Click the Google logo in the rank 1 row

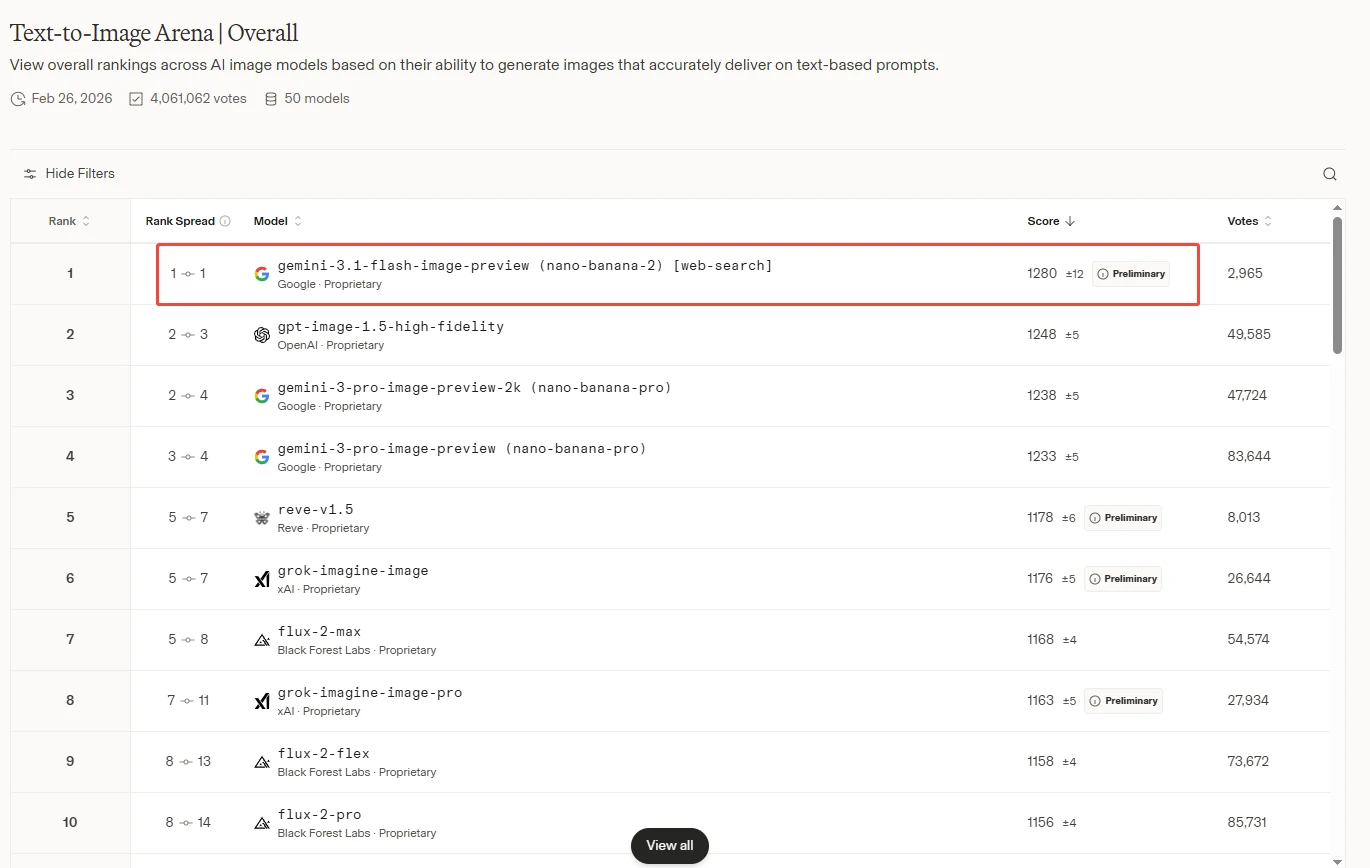[262, 274]
